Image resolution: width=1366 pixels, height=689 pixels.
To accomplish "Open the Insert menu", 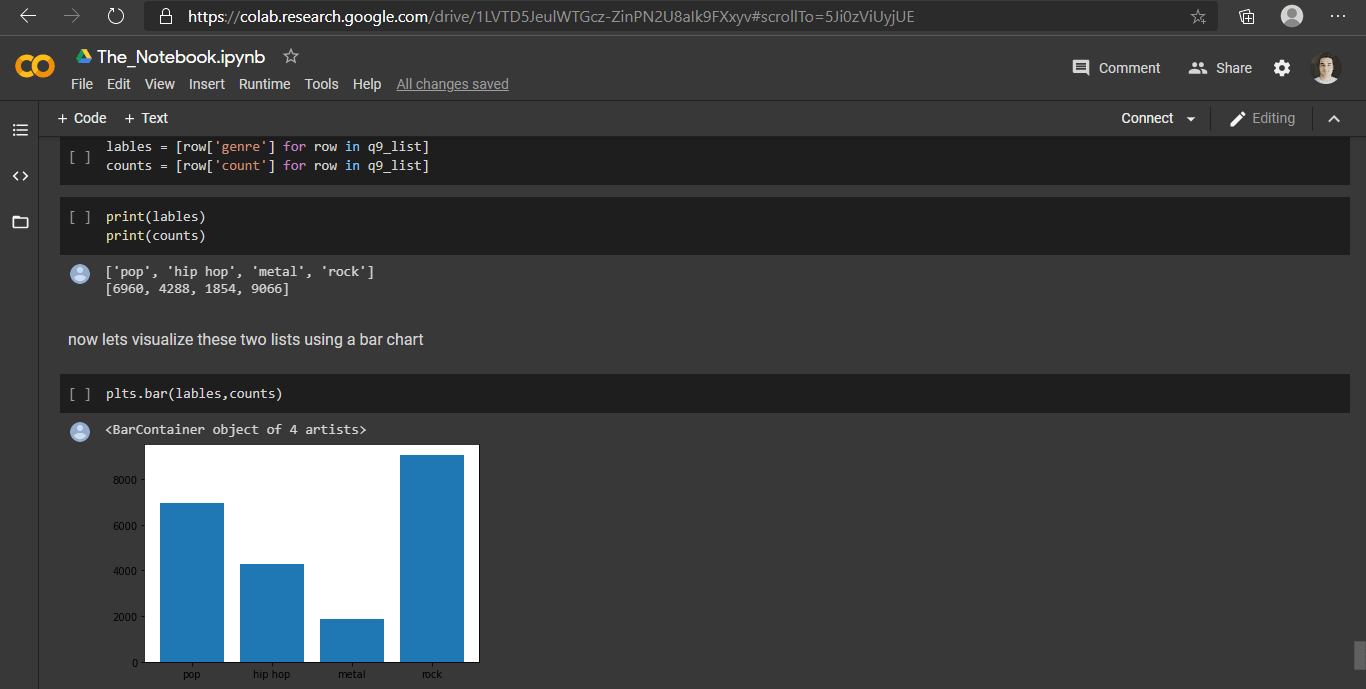I will (x=206, y=84).
